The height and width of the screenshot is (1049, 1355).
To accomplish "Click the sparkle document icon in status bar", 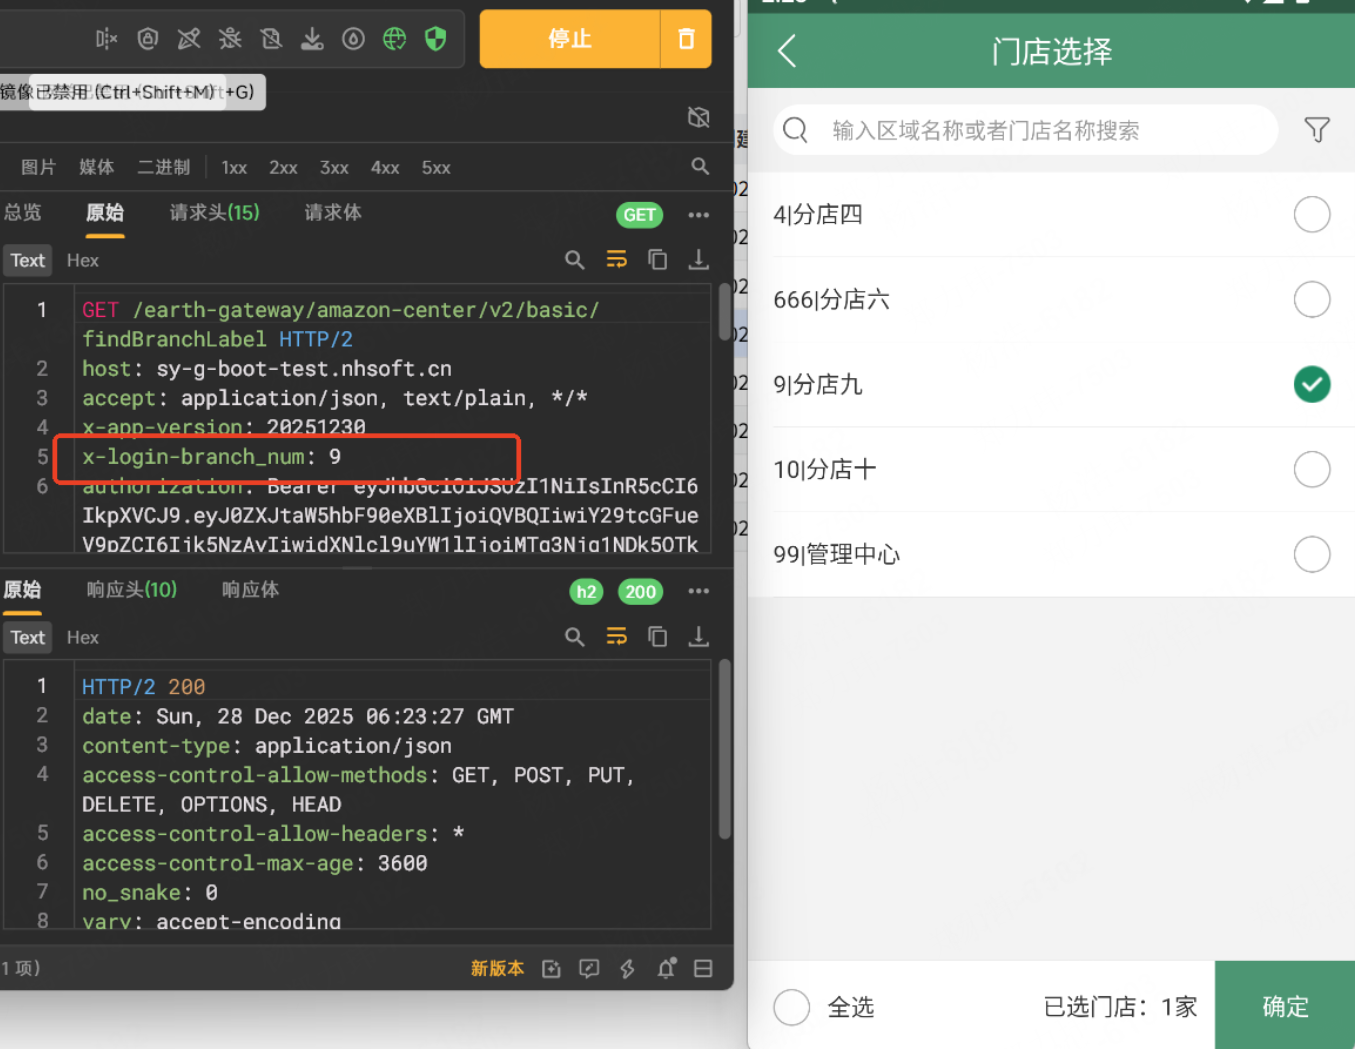I will point(551,969).
